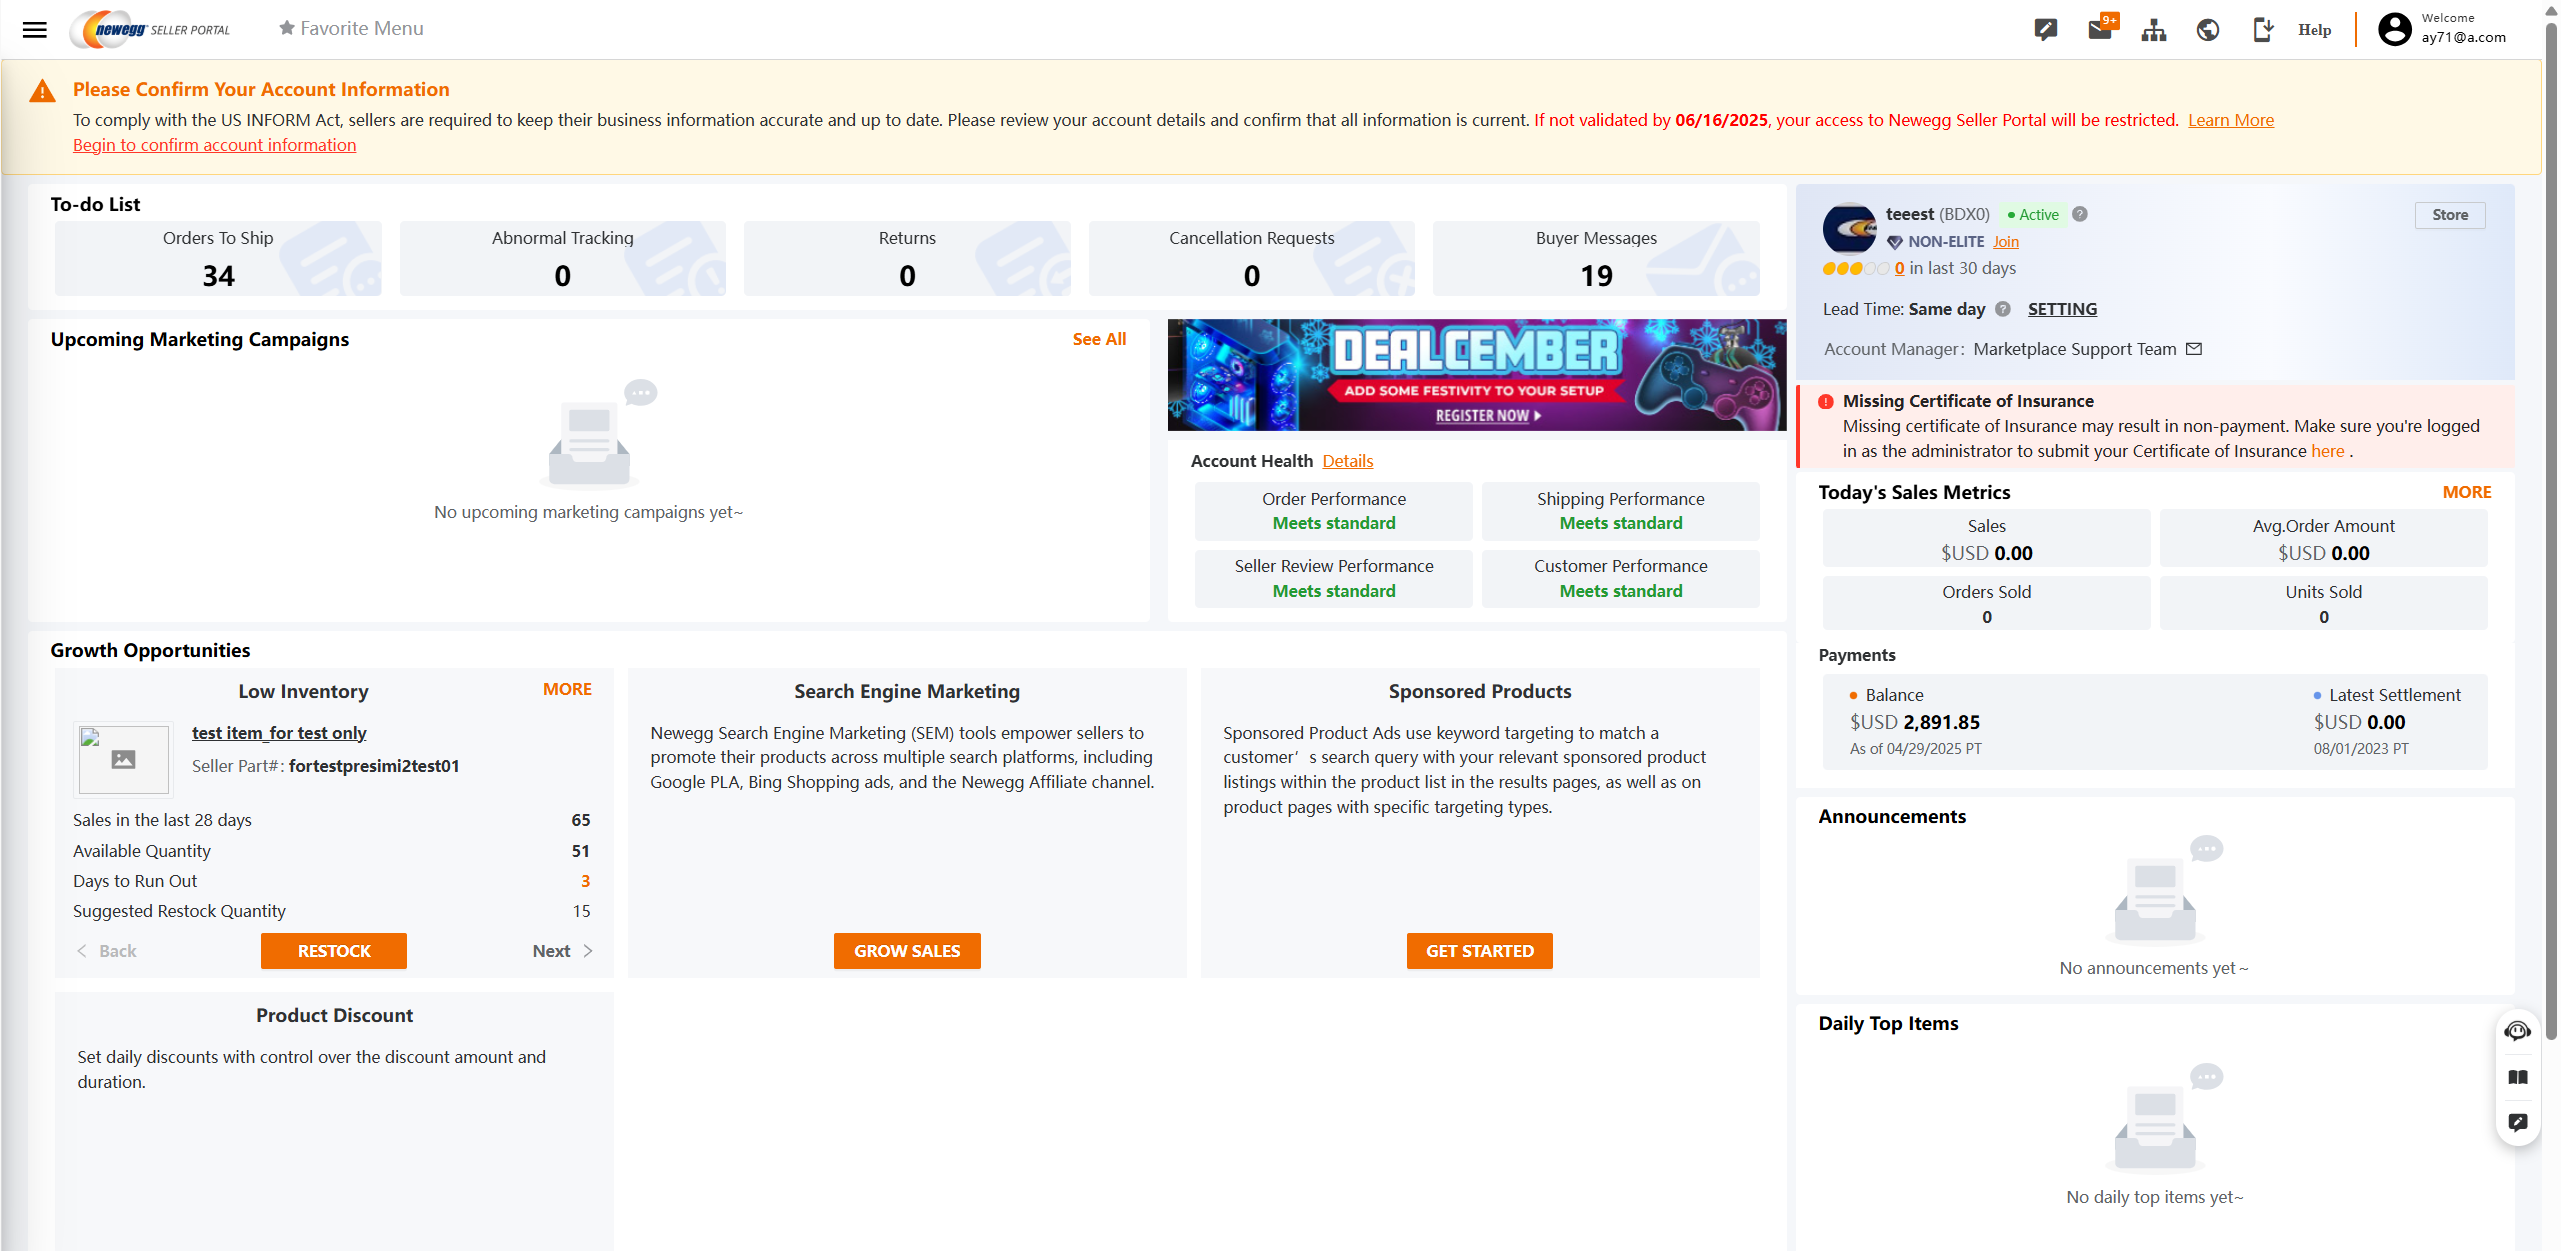2561x1251 pixels.
Task: Click the seller star rating icons
Action: coord(1855,268)
